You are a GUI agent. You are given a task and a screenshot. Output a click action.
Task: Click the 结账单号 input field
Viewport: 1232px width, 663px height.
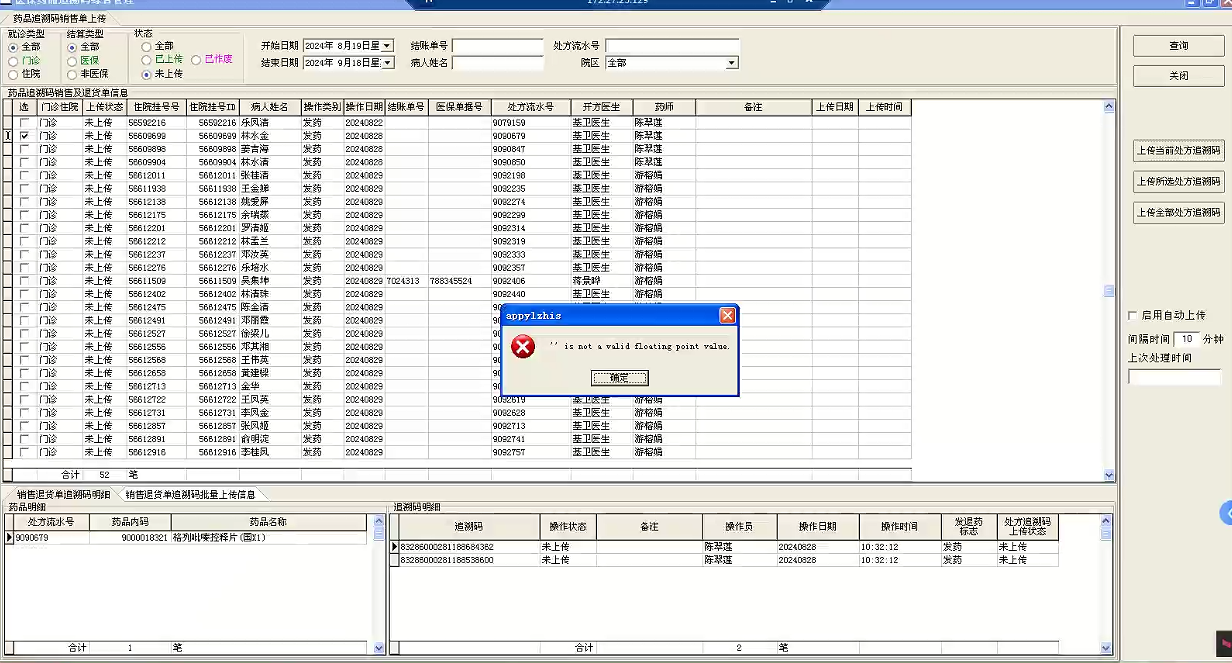coord(497,46)
